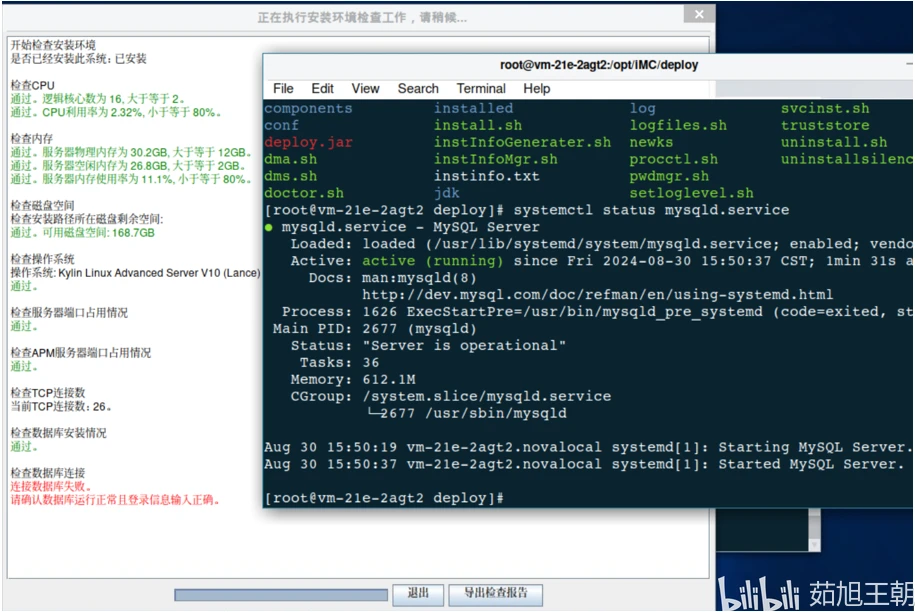Click the 导出检查报告 button
The height and width of the screenshot is (612, 915).
coord(495,594)
